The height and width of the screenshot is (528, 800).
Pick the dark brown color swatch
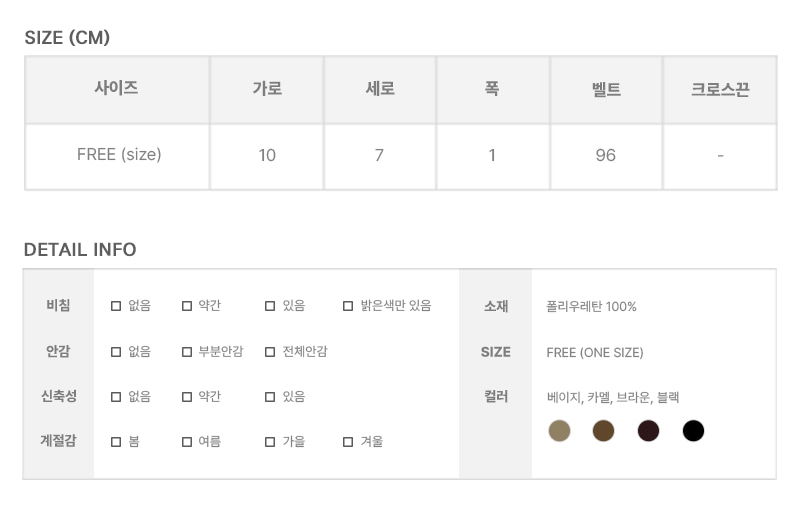[x=649, y=431]
